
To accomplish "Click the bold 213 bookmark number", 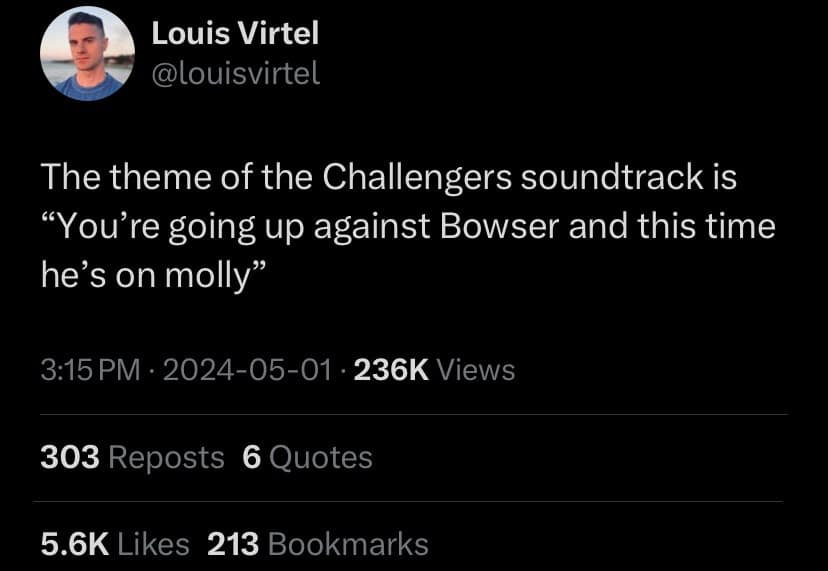I will [x=233, y=544].
